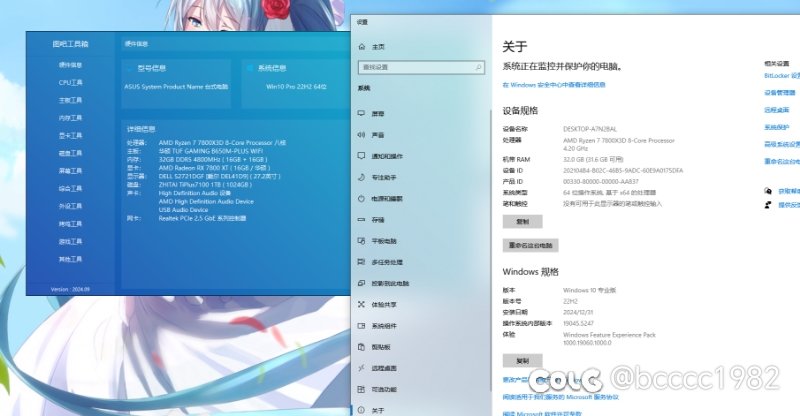
Task: Open the Notifications & actions (通知和操作) icon
Action: (x=361, y=156)
